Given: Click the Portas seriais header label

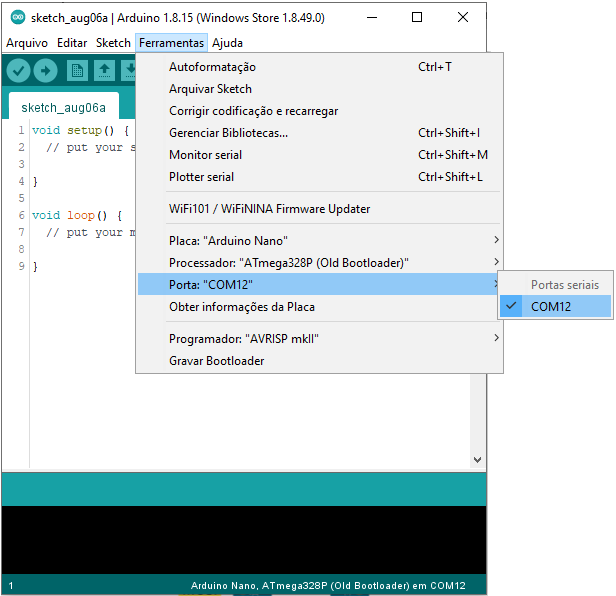Looking at the screenshot, I should tap(565, 284).
